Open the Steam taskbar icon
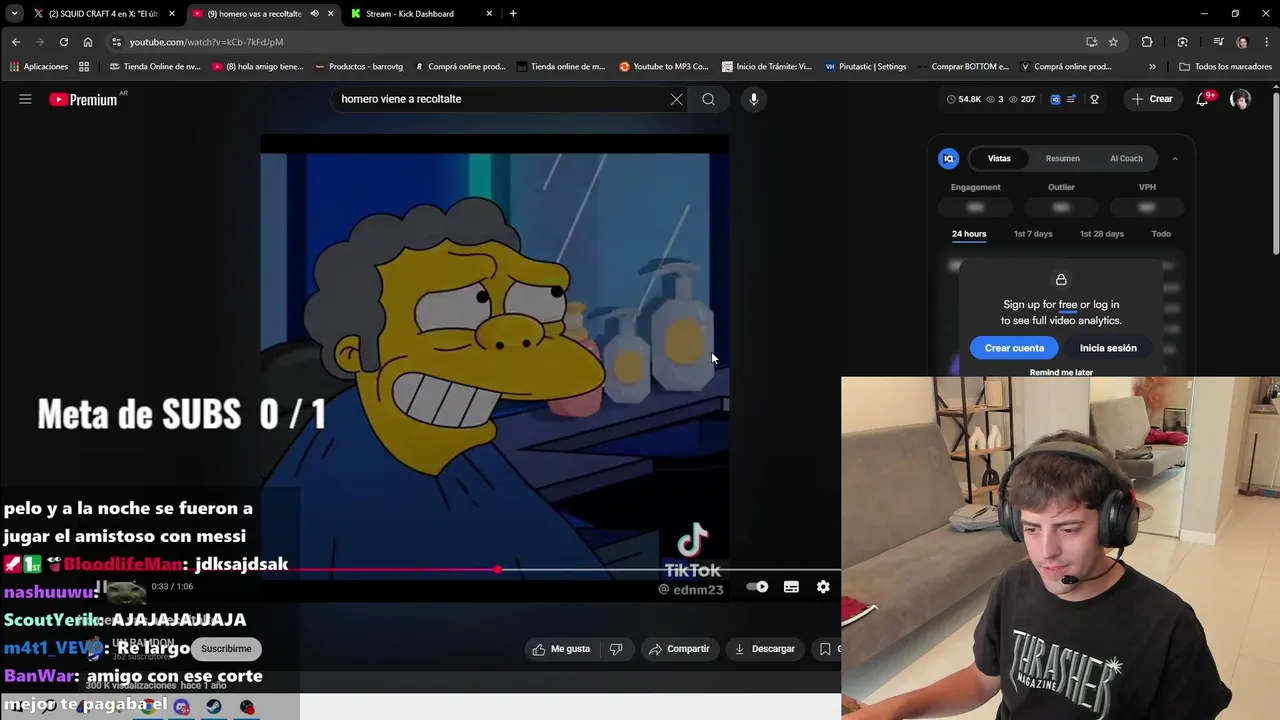The image size is (1280, 720). 214,707
